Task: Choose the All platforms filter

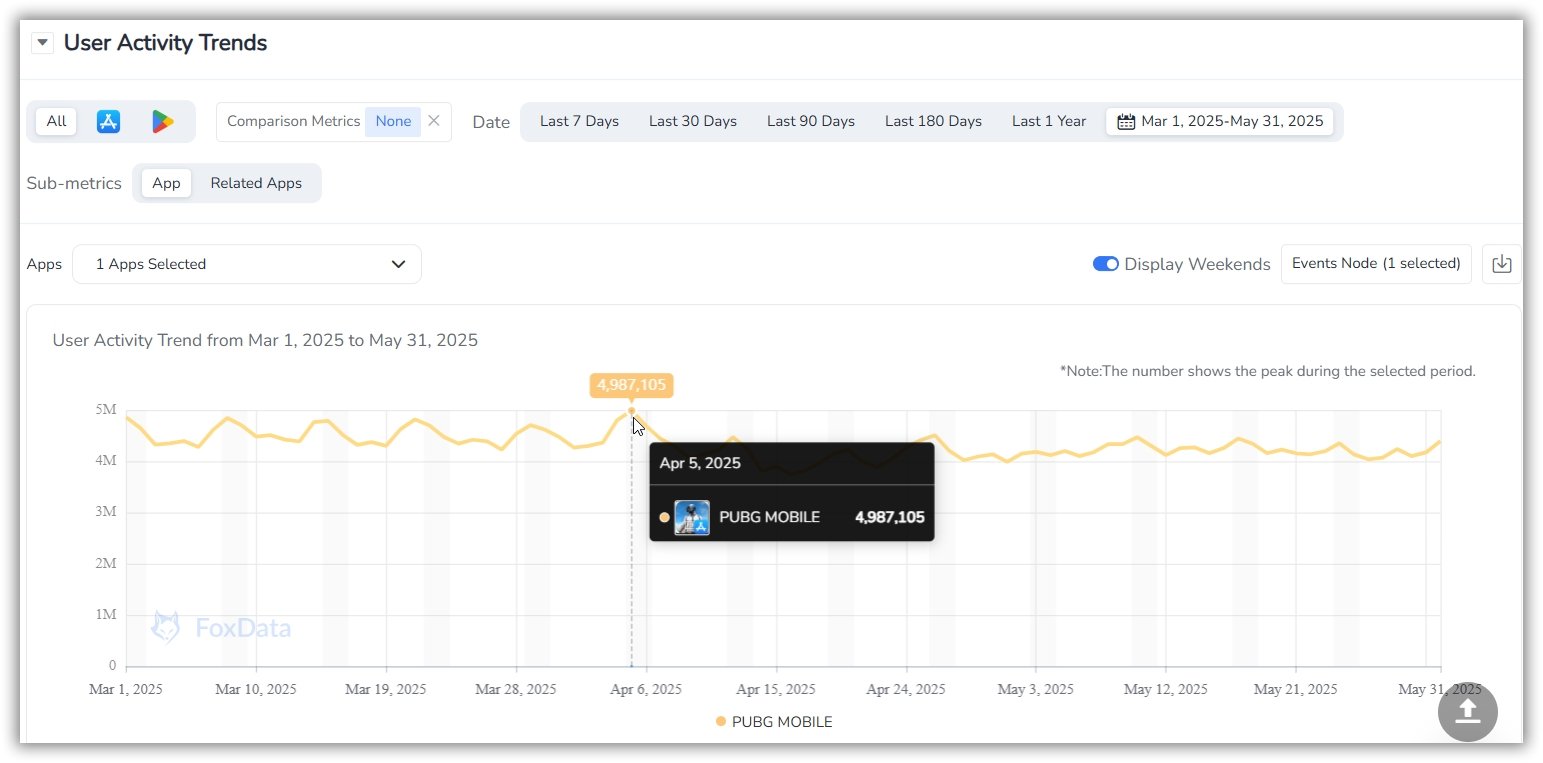Action: click(57, 121)
